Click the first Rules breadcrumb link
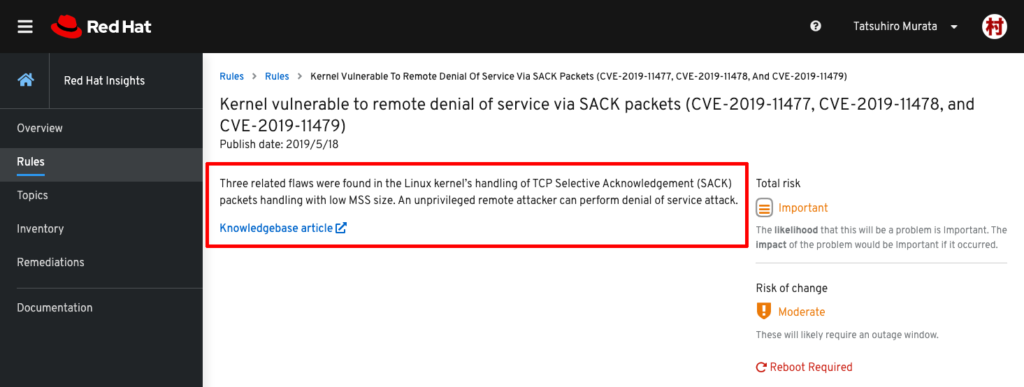This screenshot has width=1024, height=387. [231, 76]
